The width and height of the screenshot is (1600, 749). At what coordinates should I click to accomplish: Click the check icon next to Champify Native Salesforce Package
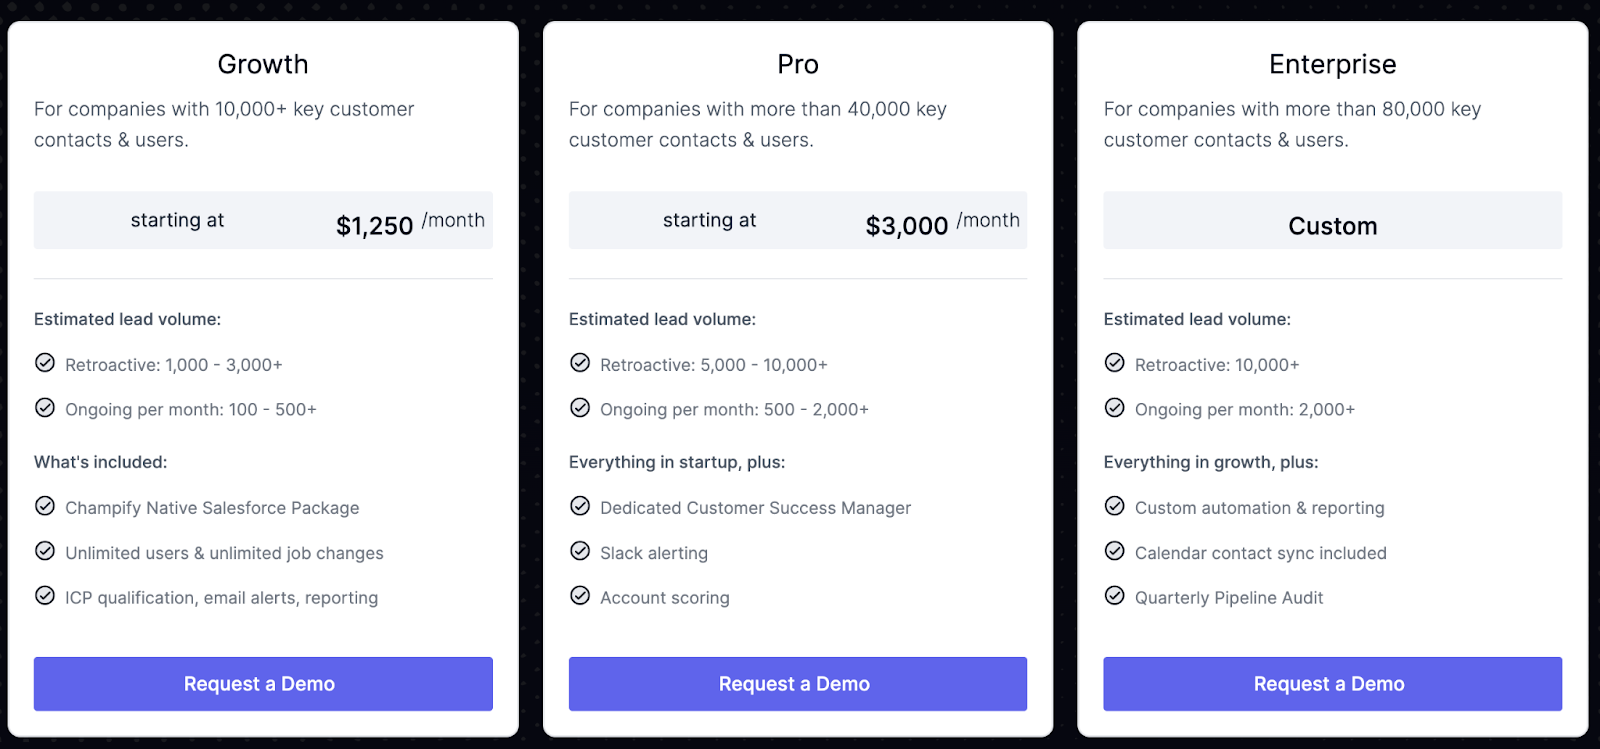pos(45,506)
